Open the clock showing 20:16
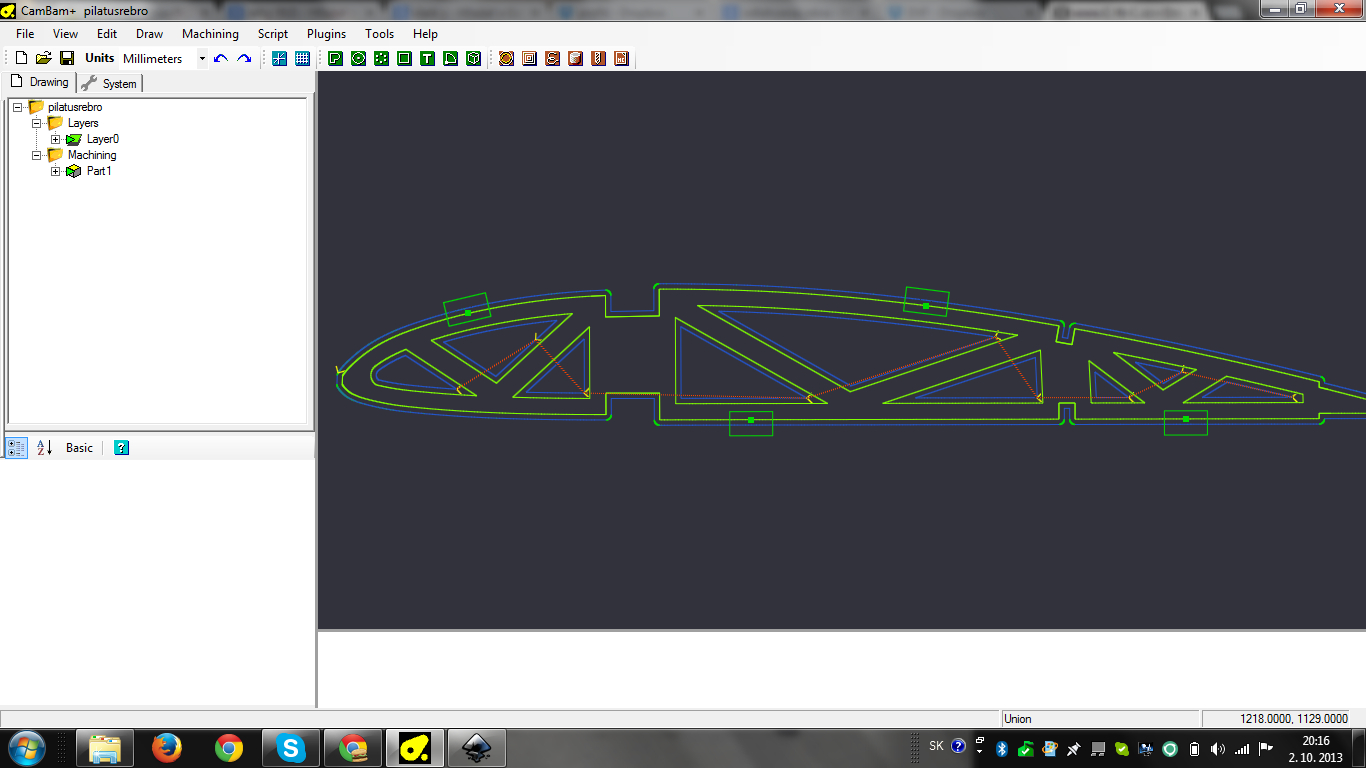1366x768 pixels. point(1316,749)
